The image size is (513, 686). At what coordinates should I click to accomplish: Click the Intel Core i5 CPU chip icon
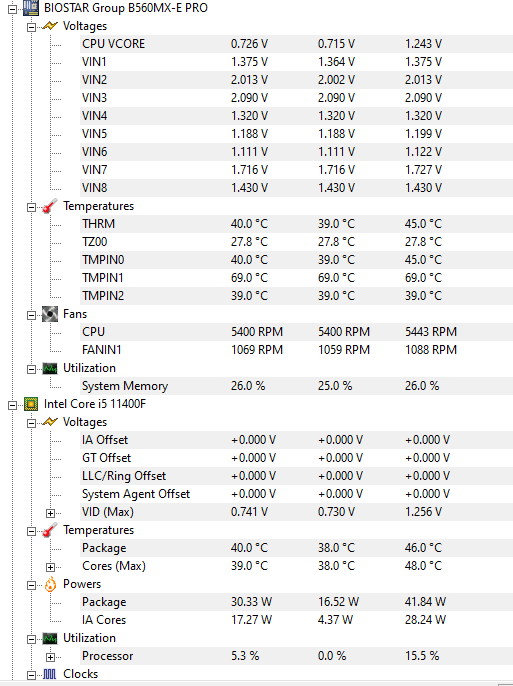pos(31,404)
